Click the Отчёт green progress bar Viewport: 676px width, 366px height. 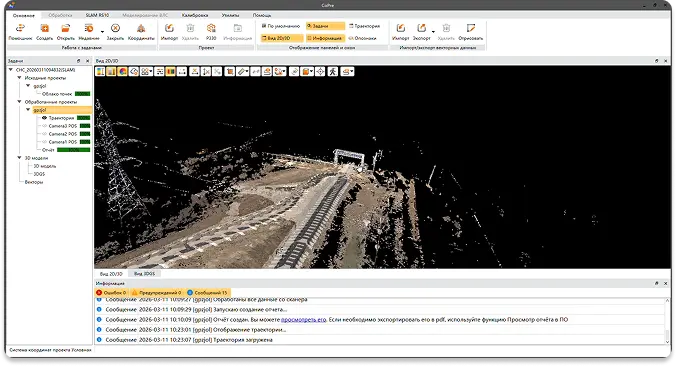tap(74, 150)
